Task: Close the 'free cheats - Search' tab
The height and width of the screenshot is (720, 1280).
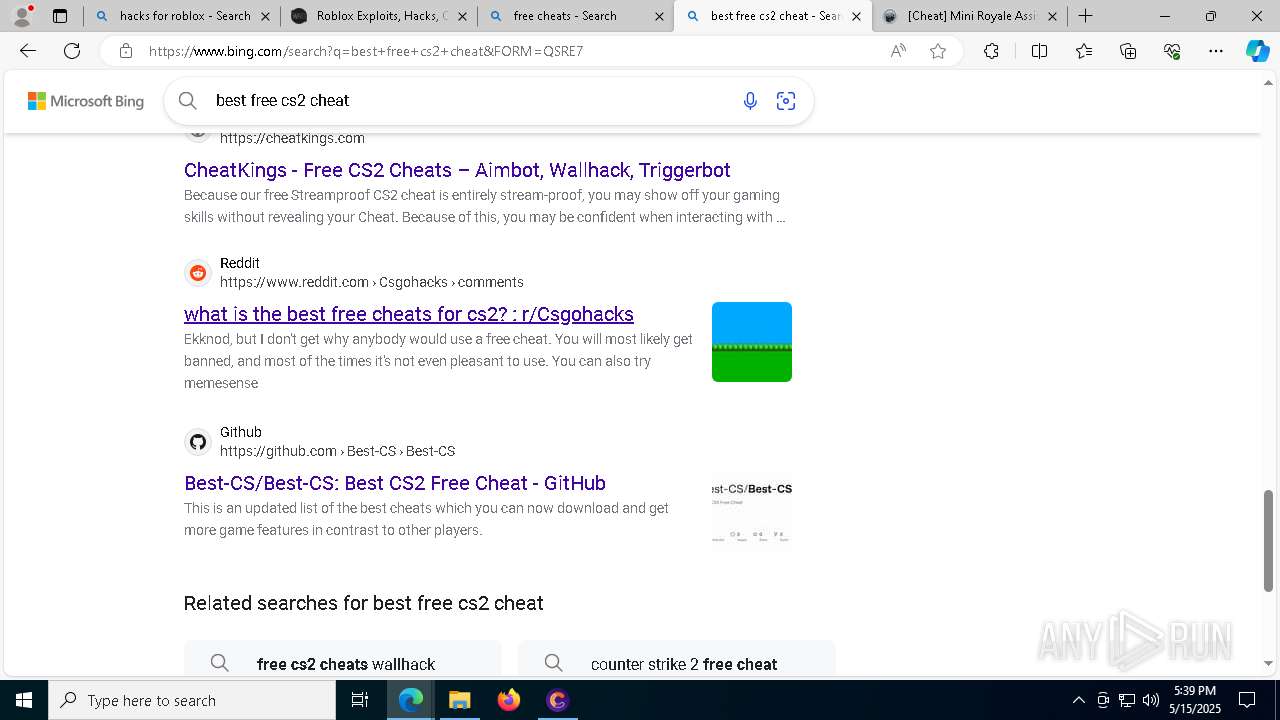Action: click(x=659, y=16)
